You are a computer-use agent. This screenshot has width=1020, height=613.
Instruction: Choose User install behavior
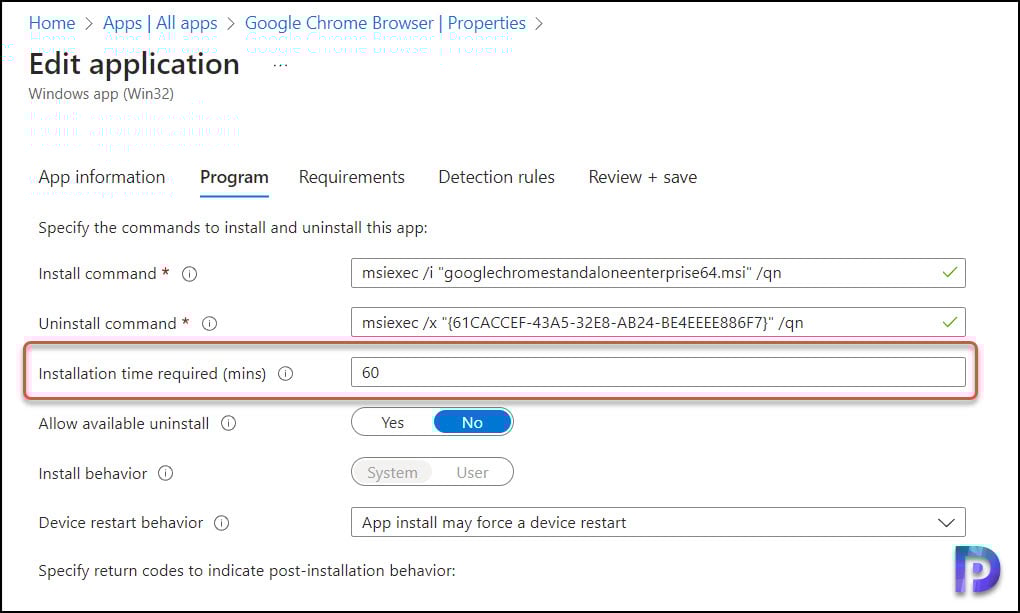(472, 472)
